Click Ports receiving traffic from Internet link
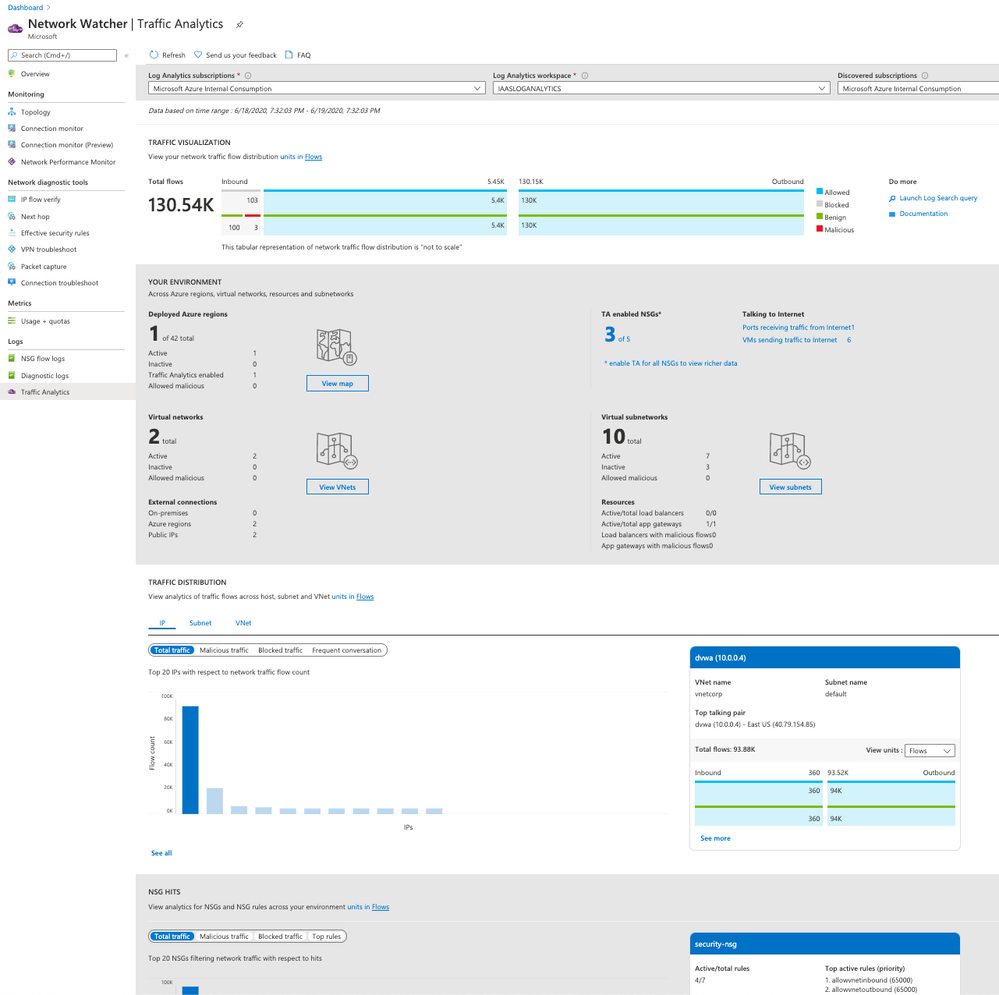The width and height of the screenshot is (999, 995). coord(796,327)
